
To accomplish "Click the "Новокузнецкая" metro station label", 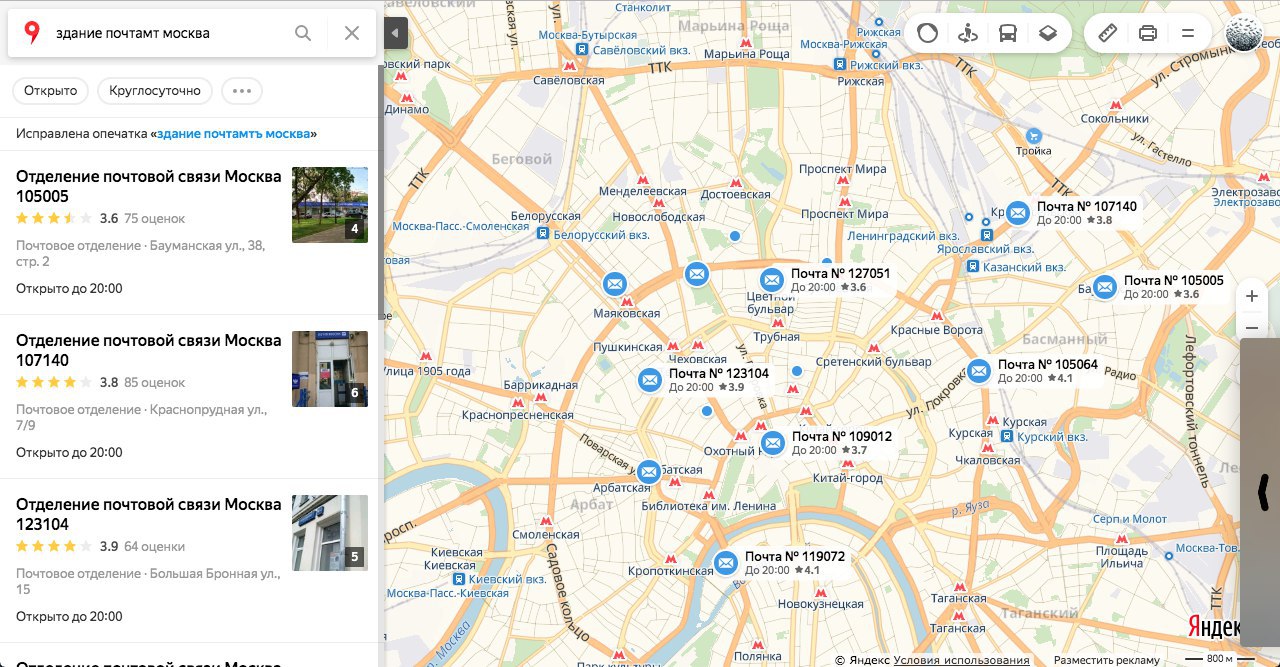I will [821, 604].
